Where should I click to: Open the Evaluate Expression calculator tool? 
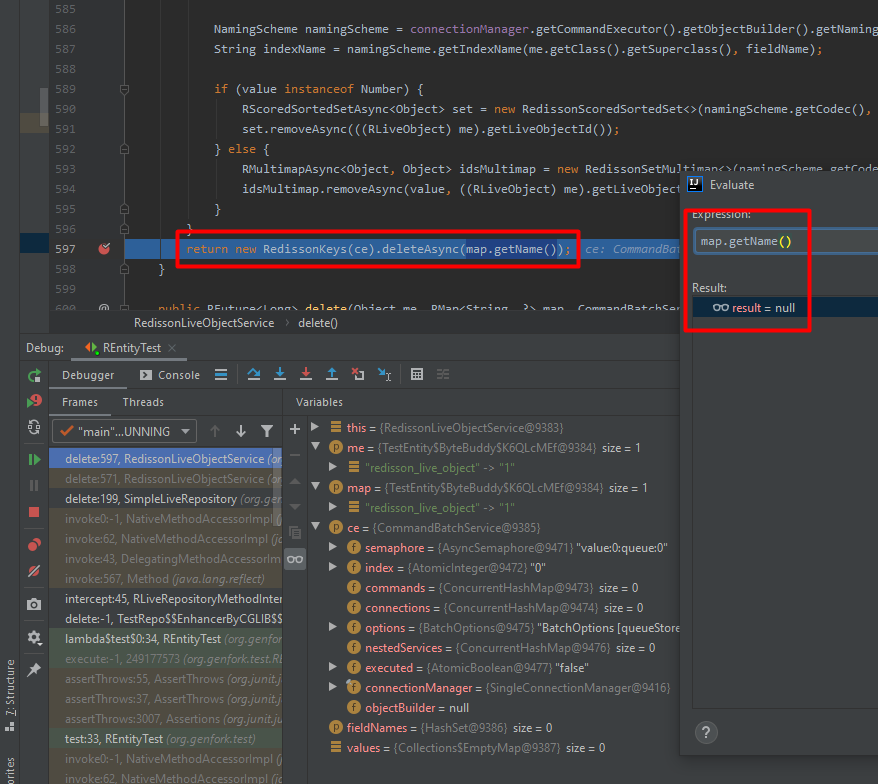point(417,374)
